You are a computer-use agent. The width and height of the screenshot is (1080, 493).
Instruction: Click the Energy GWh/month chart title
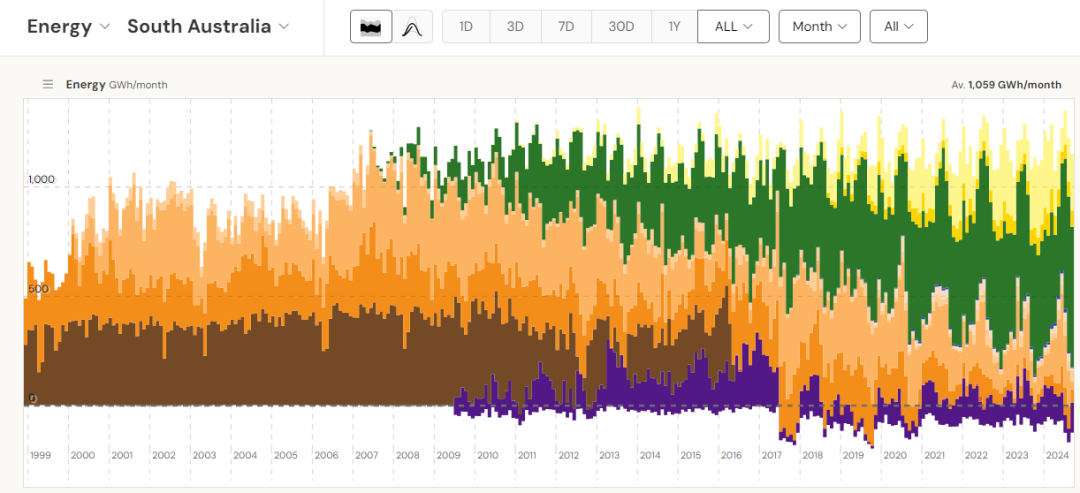116,85
